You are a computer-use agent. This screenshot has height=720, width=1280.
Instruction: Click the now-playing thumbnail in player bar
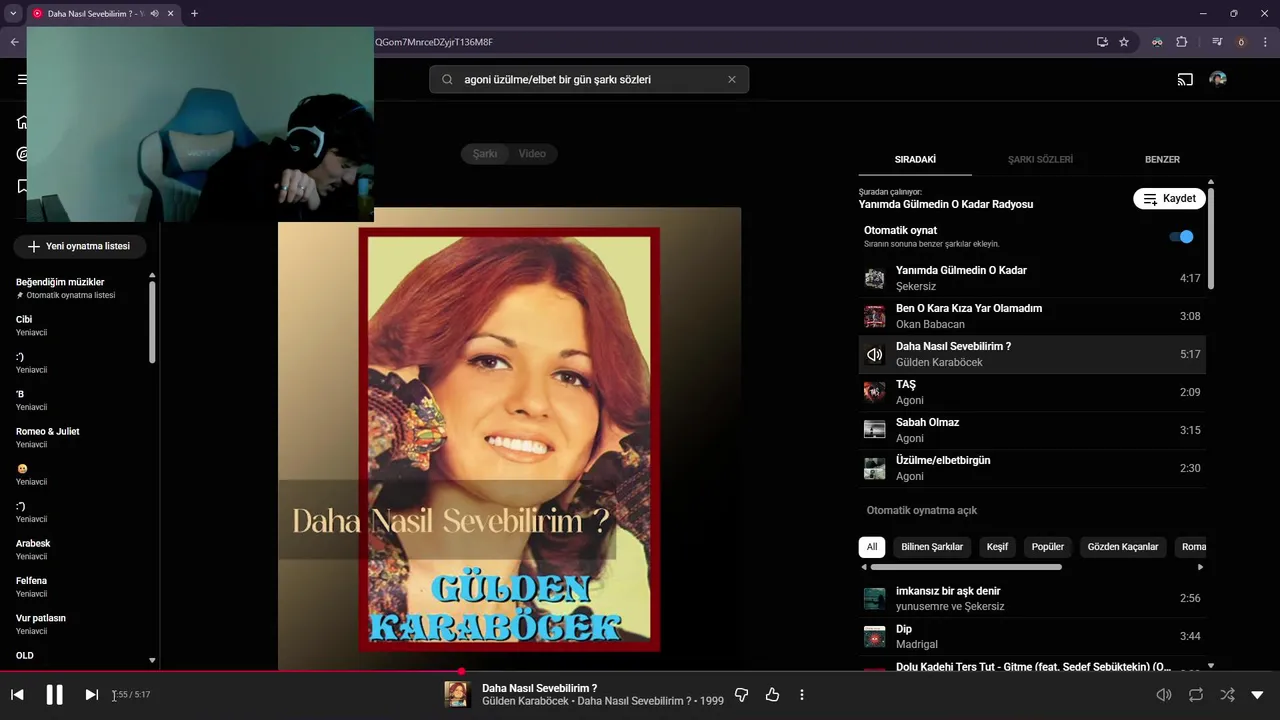[457, 694]
